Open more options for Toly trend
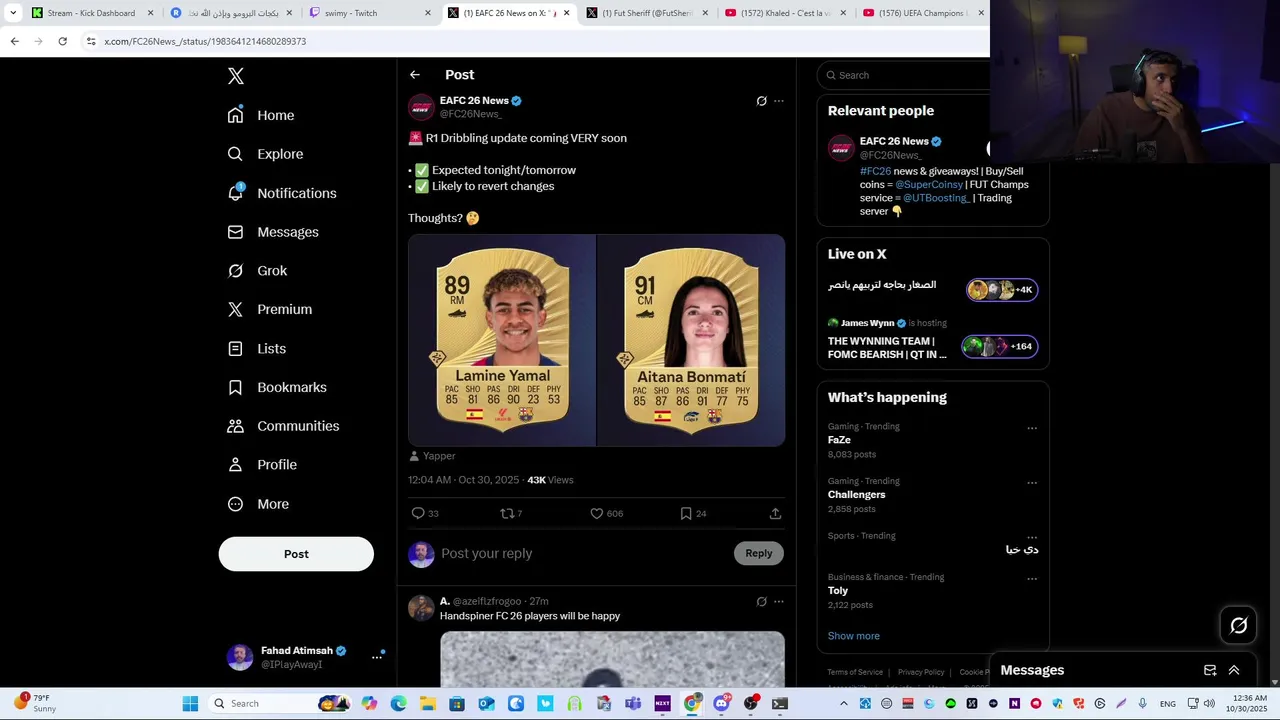The image size is (1280, 720). pyautogui.click(x=1032, y=578)
